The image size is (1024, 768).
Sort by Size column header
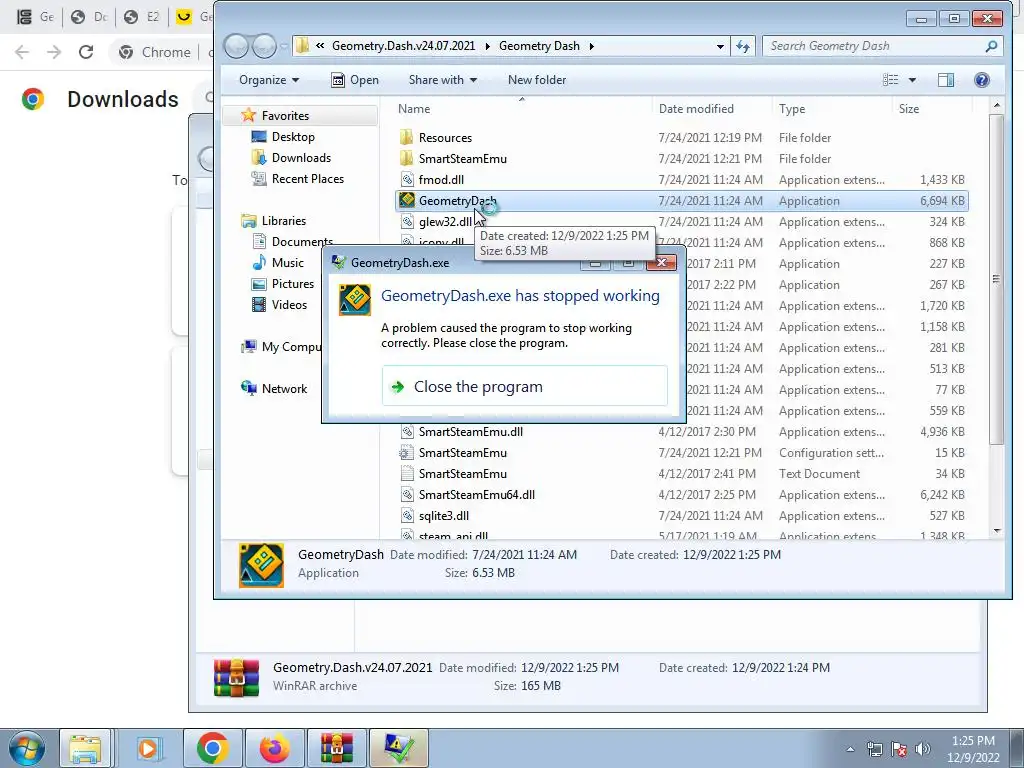908,108
